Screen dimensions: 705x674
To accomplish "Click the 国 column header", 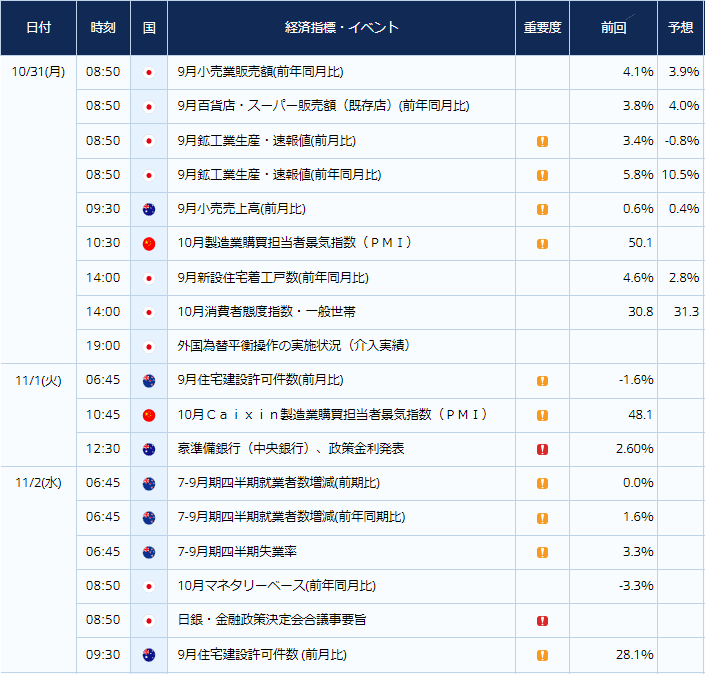I will point(149,27).
